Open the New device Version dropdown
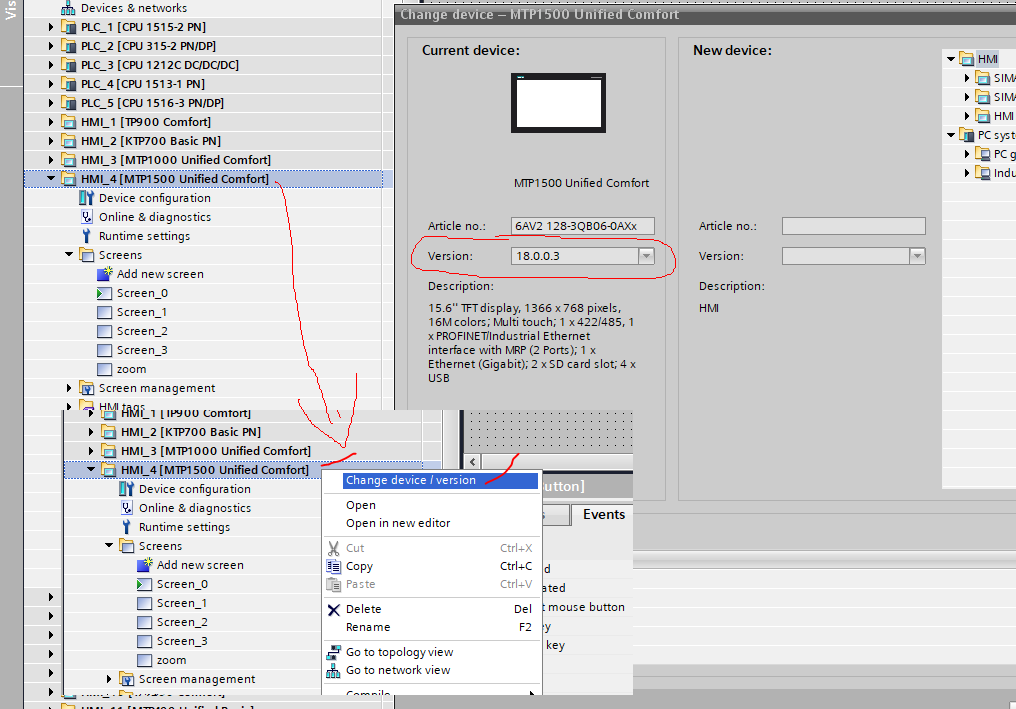Image resolution: width=1016 pixels, height=709 pixels. pos(917,256)
